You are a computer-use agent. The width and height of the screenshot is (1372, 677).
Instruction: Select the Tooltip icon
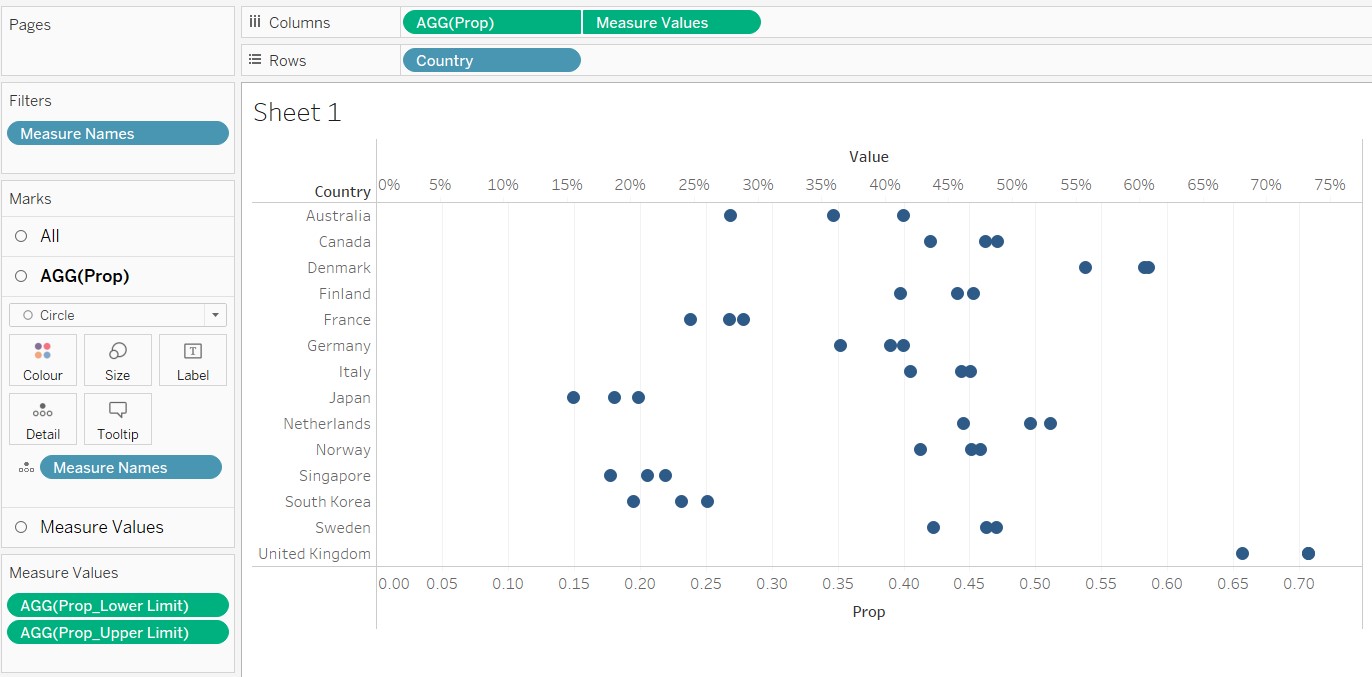[118, 419]
